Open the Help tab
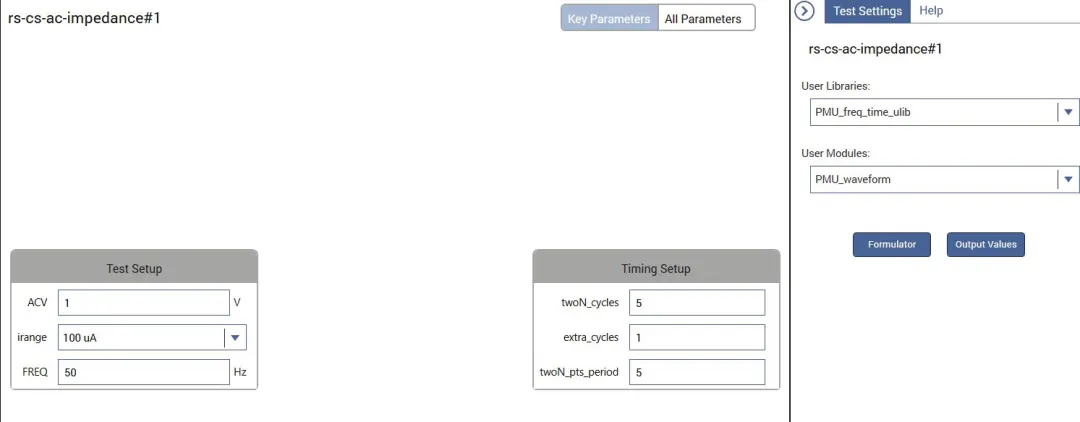The image size is (1080, 422). [x=931, y=11]
